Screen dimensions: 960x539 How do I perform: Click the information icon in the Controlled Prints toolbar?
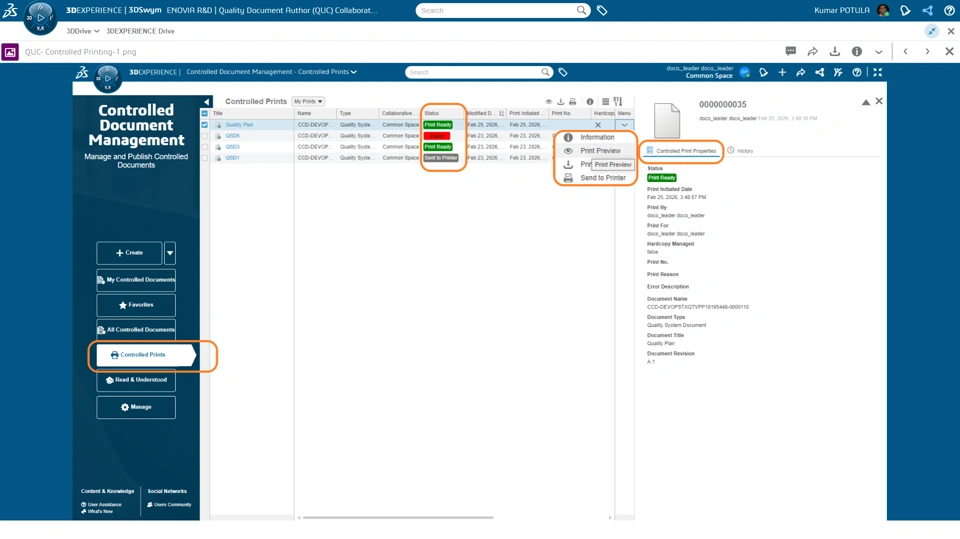(590, 102)
